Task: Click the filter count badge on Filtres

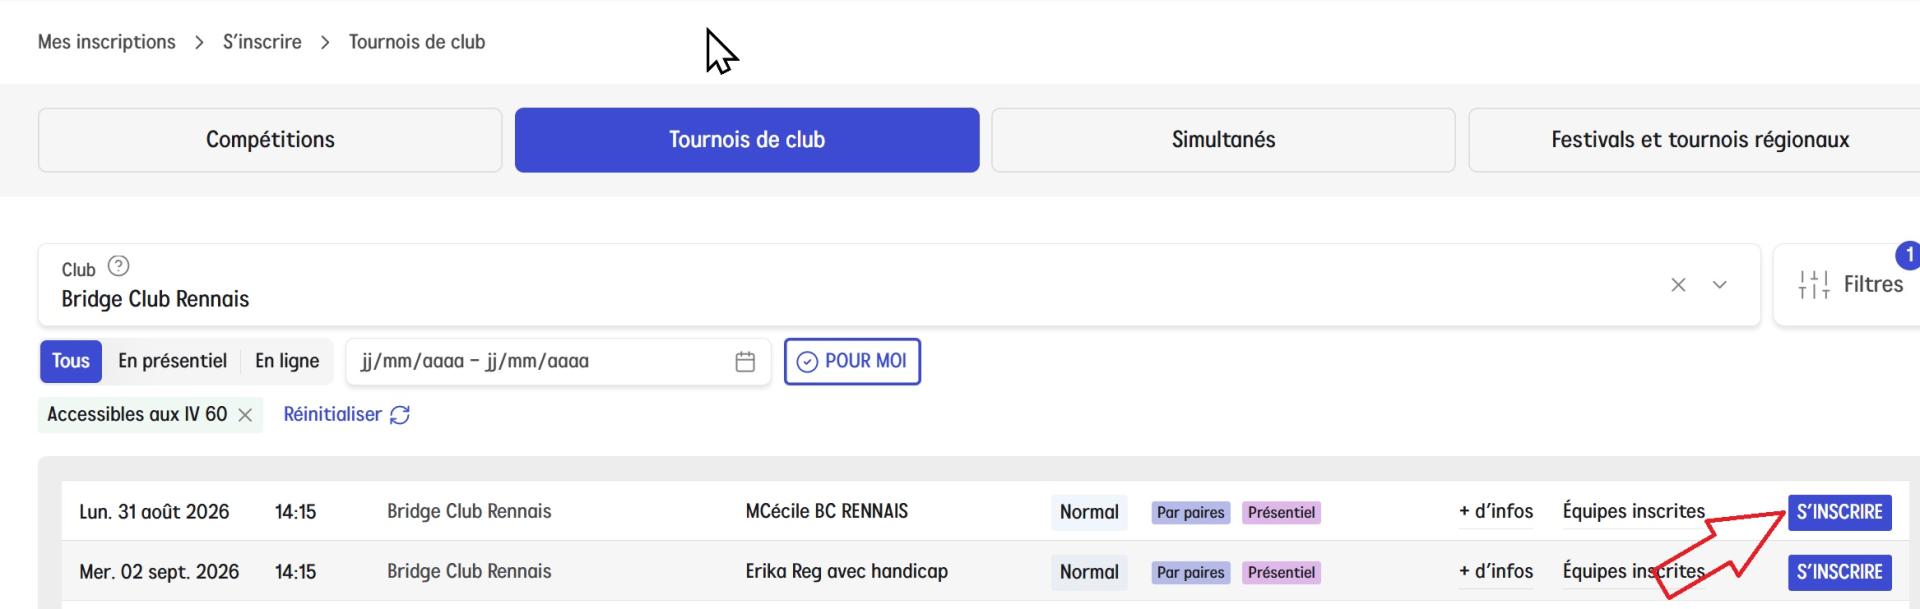Action: coord(1909,255)
